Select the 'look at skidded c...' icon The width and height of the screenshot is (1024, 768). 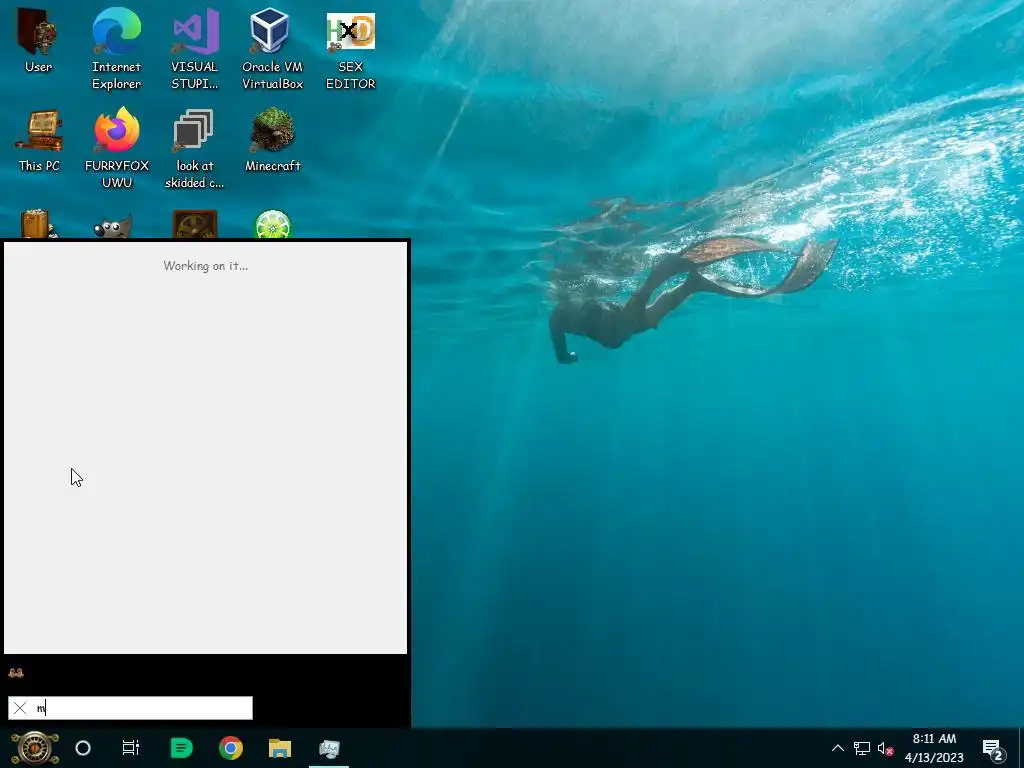pyautogui.click(x=194, y=148)
